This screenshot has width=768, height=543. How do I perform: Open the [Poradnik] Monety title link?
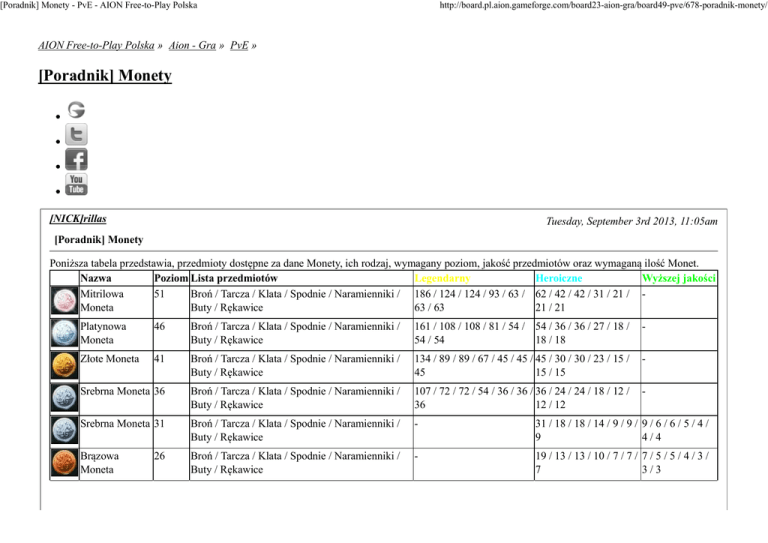(104, 76)
